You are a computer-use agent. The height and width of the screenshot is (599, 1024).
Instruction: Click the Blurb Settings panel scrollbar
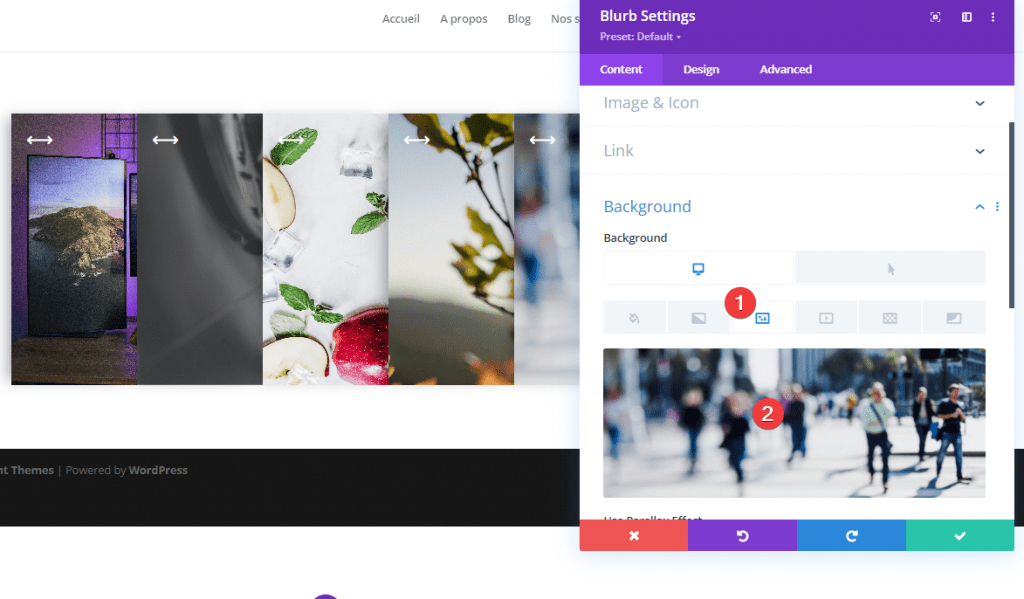click(x=1012, y=216)
